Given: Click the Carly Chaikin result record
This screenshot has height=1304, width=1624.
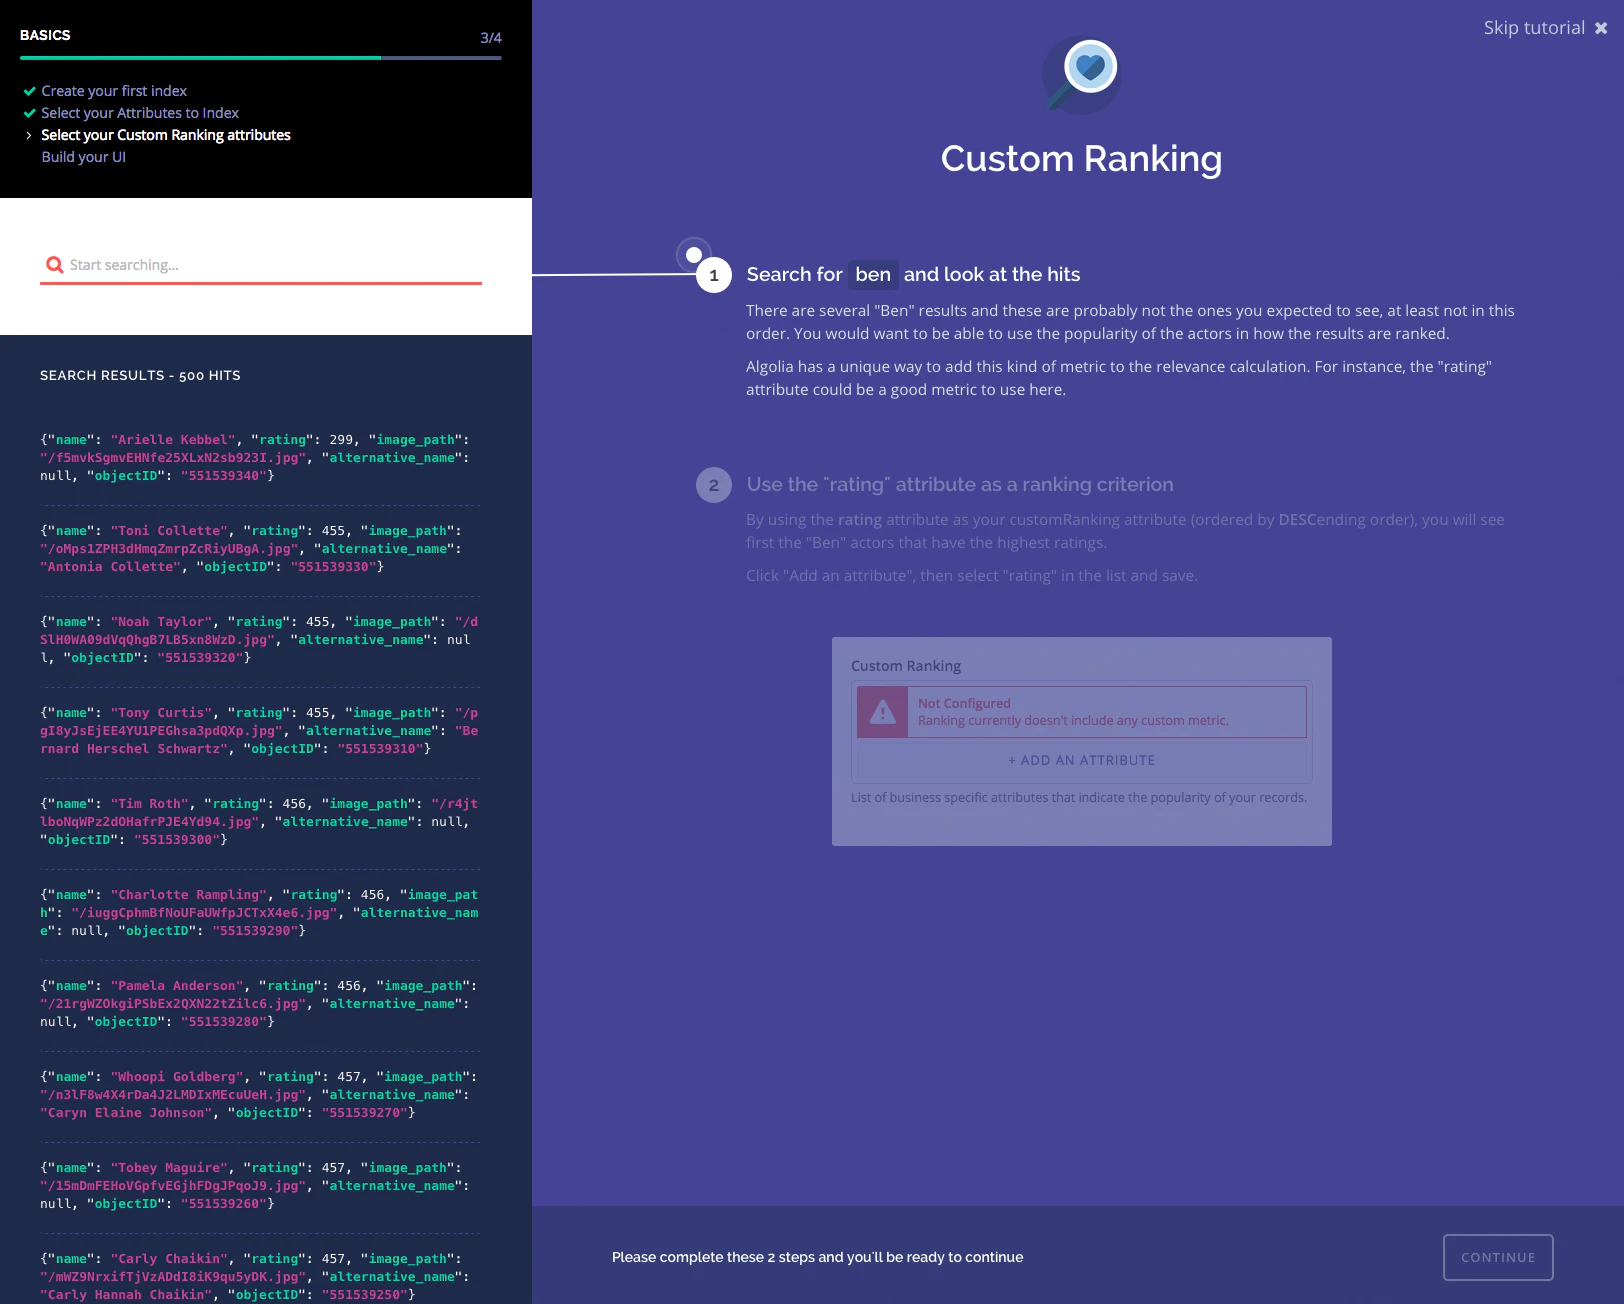Looking at the screenshot, I should 259,1277.
